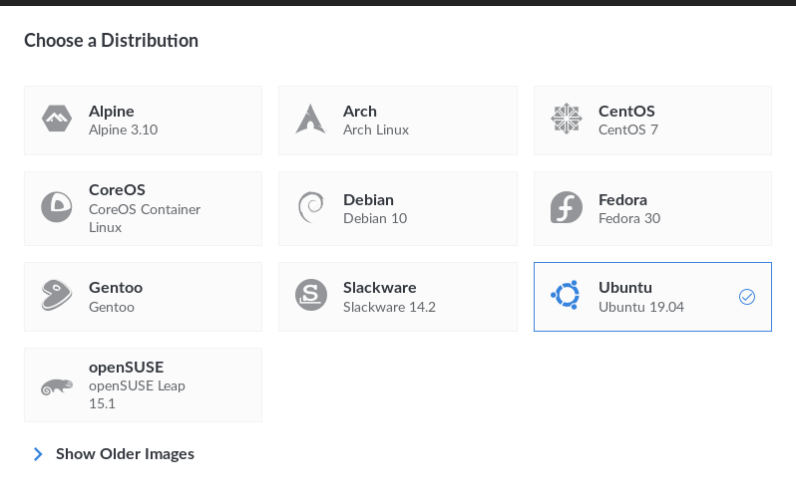Select openSUSE Leap 15.1 version text
This screenshot has width=796, height=502.
coord(137,395)
